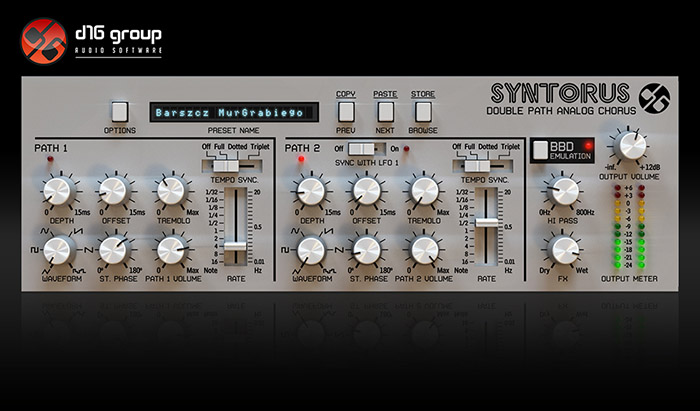The image size is (700, 411).
Task: Click the Path 1 St. Phase knob
Action: tap(114, 250)
